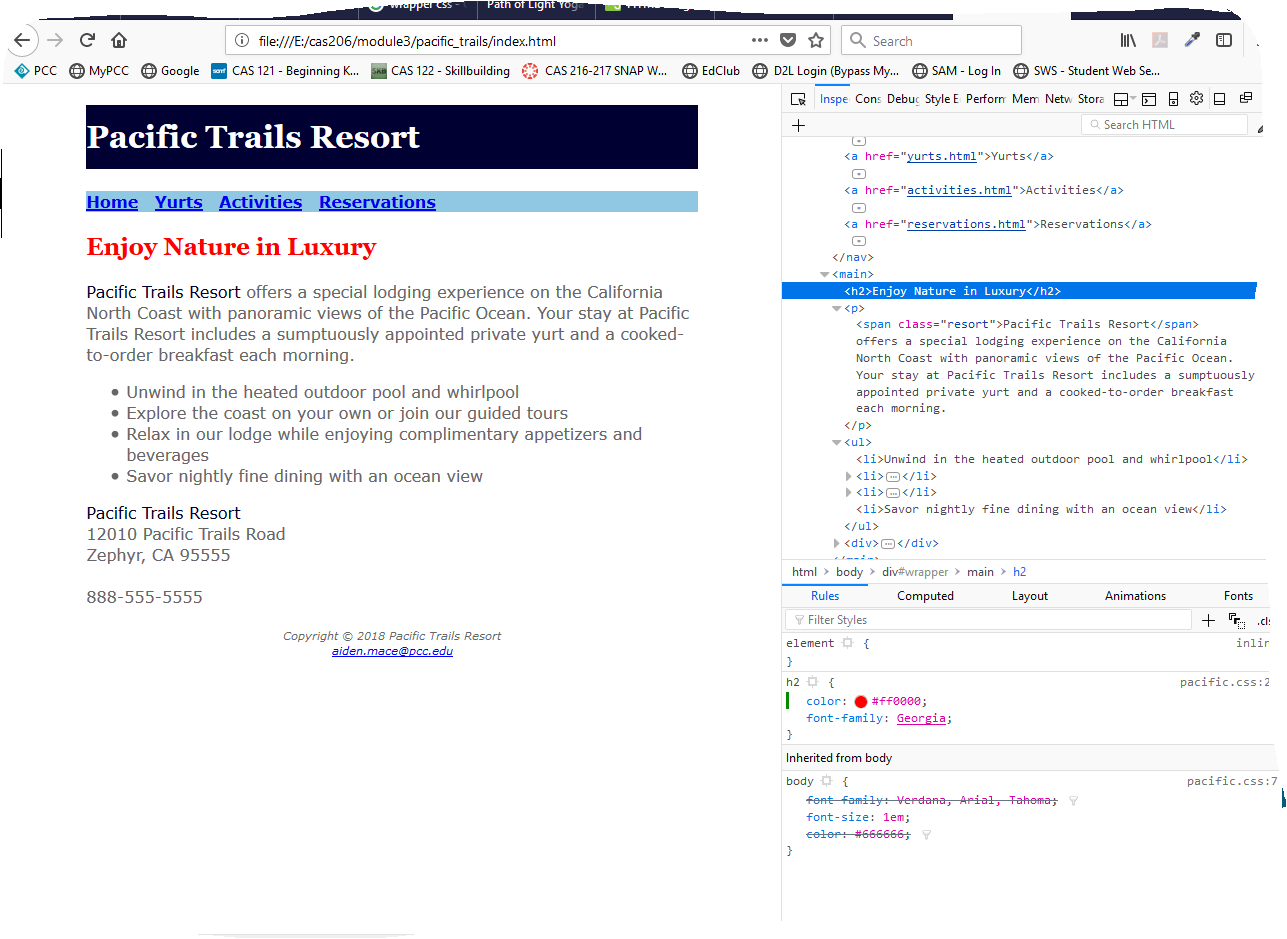
Task: Open the Performance tab
Action: click(x=985, y=99)
